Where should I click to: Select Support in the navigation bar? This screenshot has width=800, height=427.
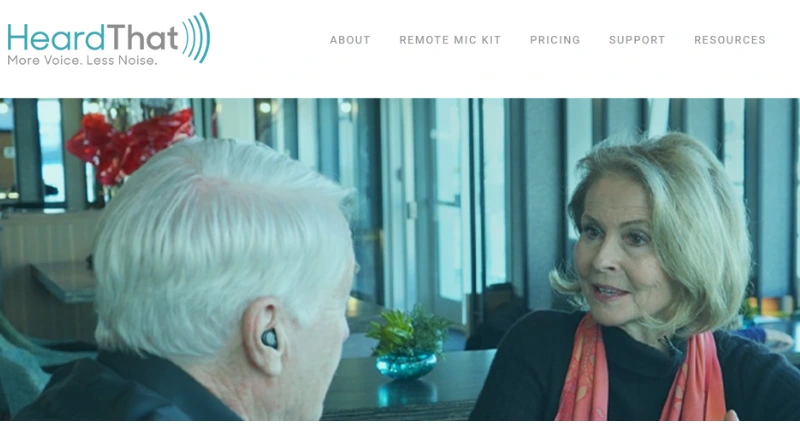[x=637, y=40]
